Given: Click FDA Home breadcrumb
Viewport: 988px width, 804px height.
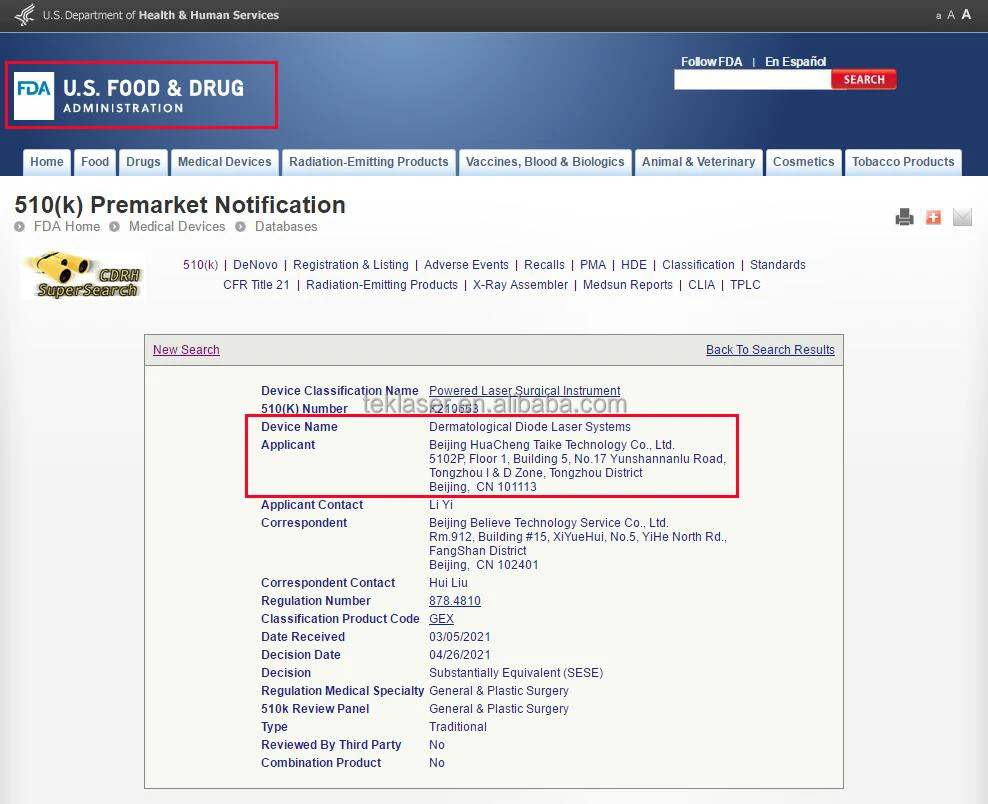Looking at the screenshot, I should [67, 227].
